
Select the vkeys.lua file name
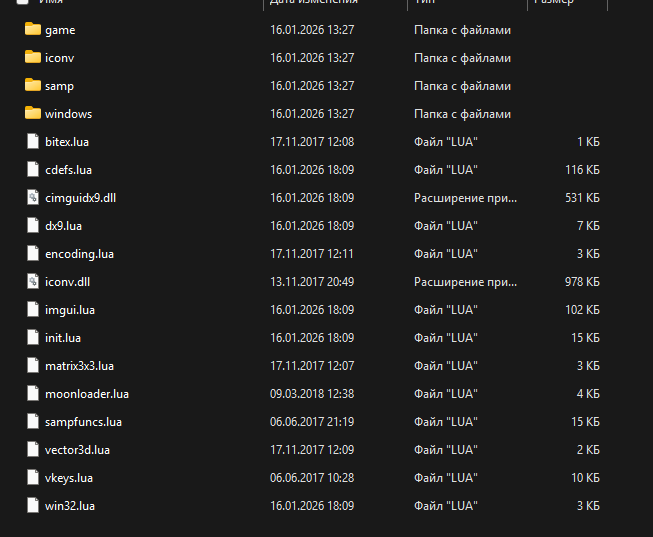(69, 478)
